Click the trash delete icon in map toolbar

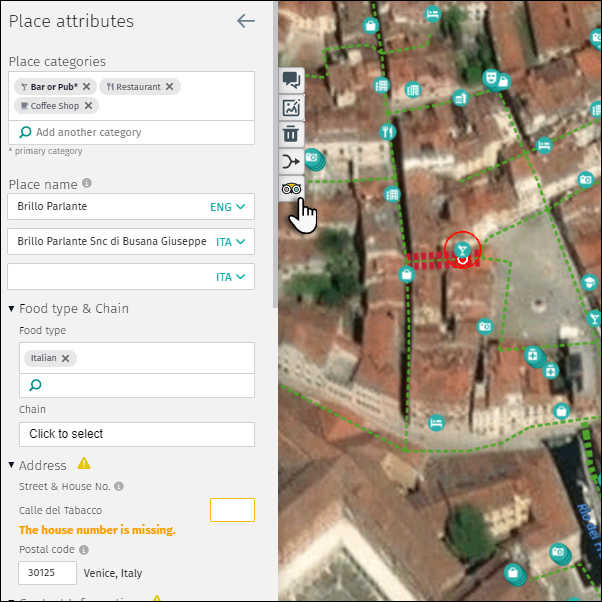pyautogui.click(x=291, y=134)
